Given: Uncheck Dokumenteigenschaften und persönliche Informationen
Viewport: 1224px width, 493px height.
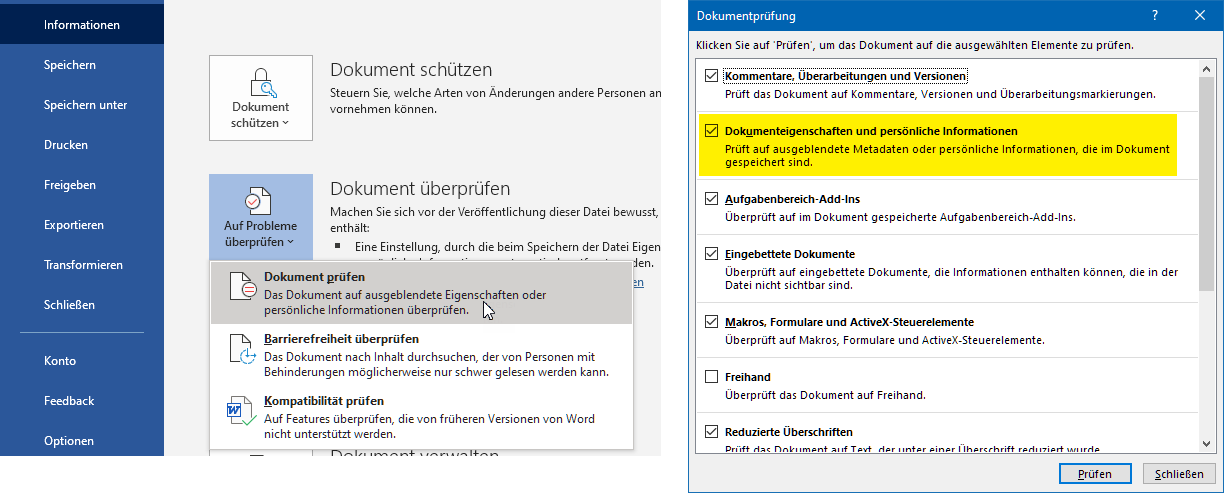Looking at the screenshot, I should tap(711, 131).
